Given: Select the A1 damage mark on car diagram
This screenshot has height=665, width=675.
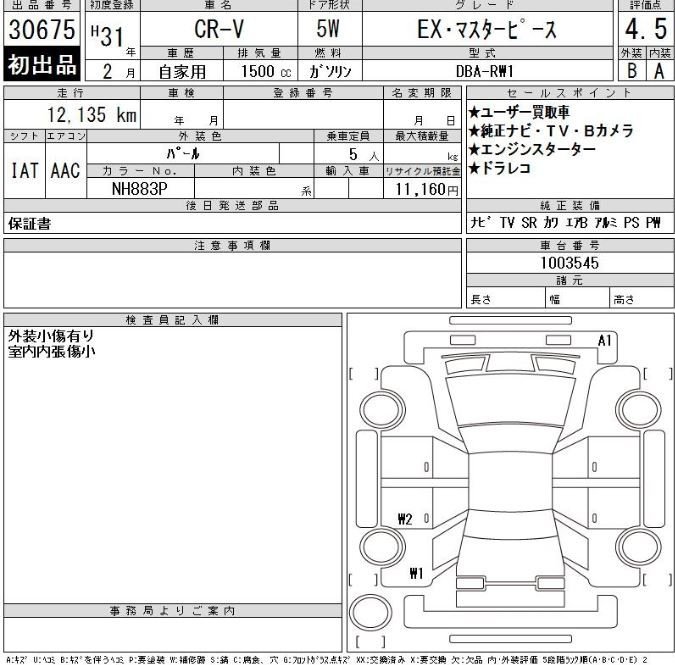Looking at the screenshot, I should (x=605, y=340).
